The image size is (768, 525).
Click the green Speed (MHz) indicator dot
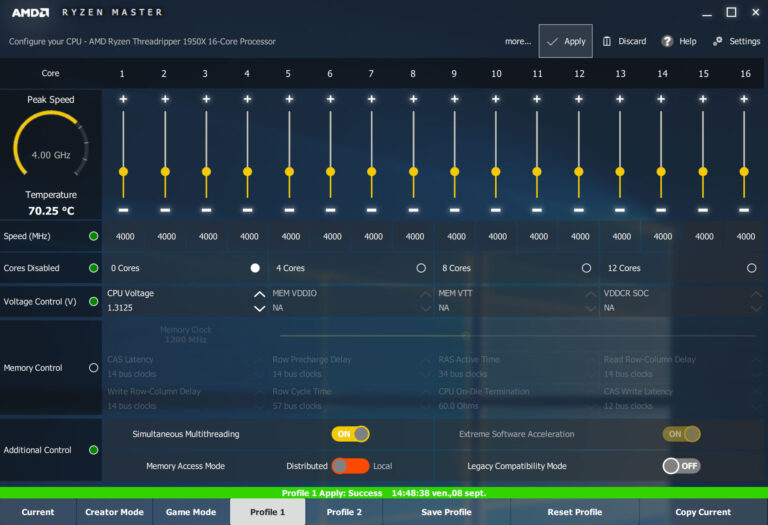coord(94,236)
